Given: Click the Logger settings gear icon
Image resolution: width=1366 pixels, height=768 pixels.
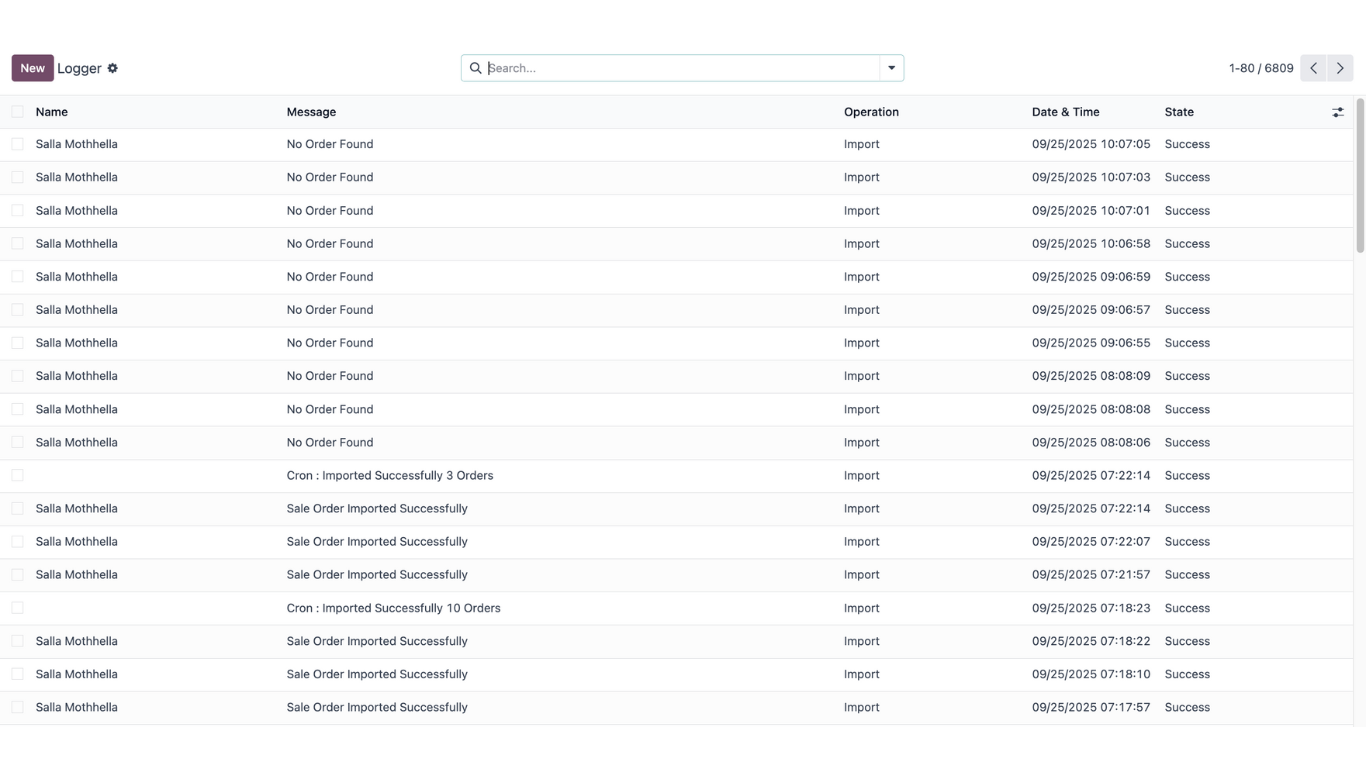Looking at the screenshot, I should click(113, 68).
